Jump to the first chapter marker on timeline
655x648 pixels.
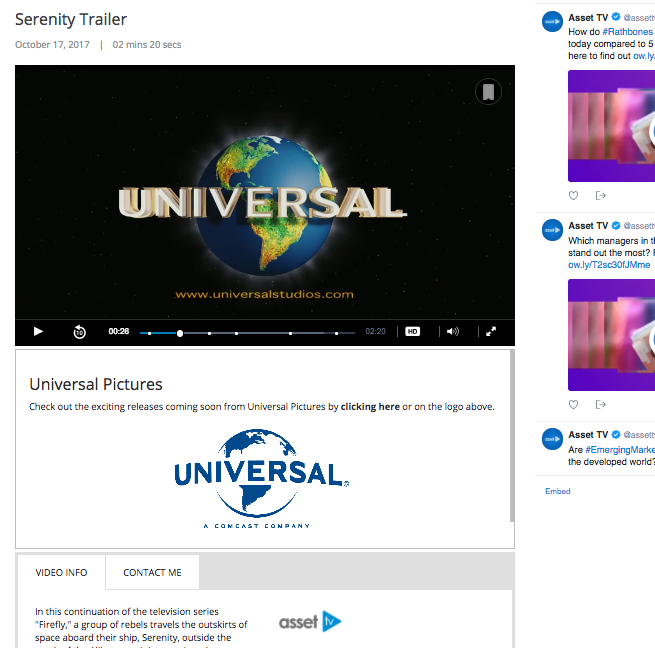150,333
